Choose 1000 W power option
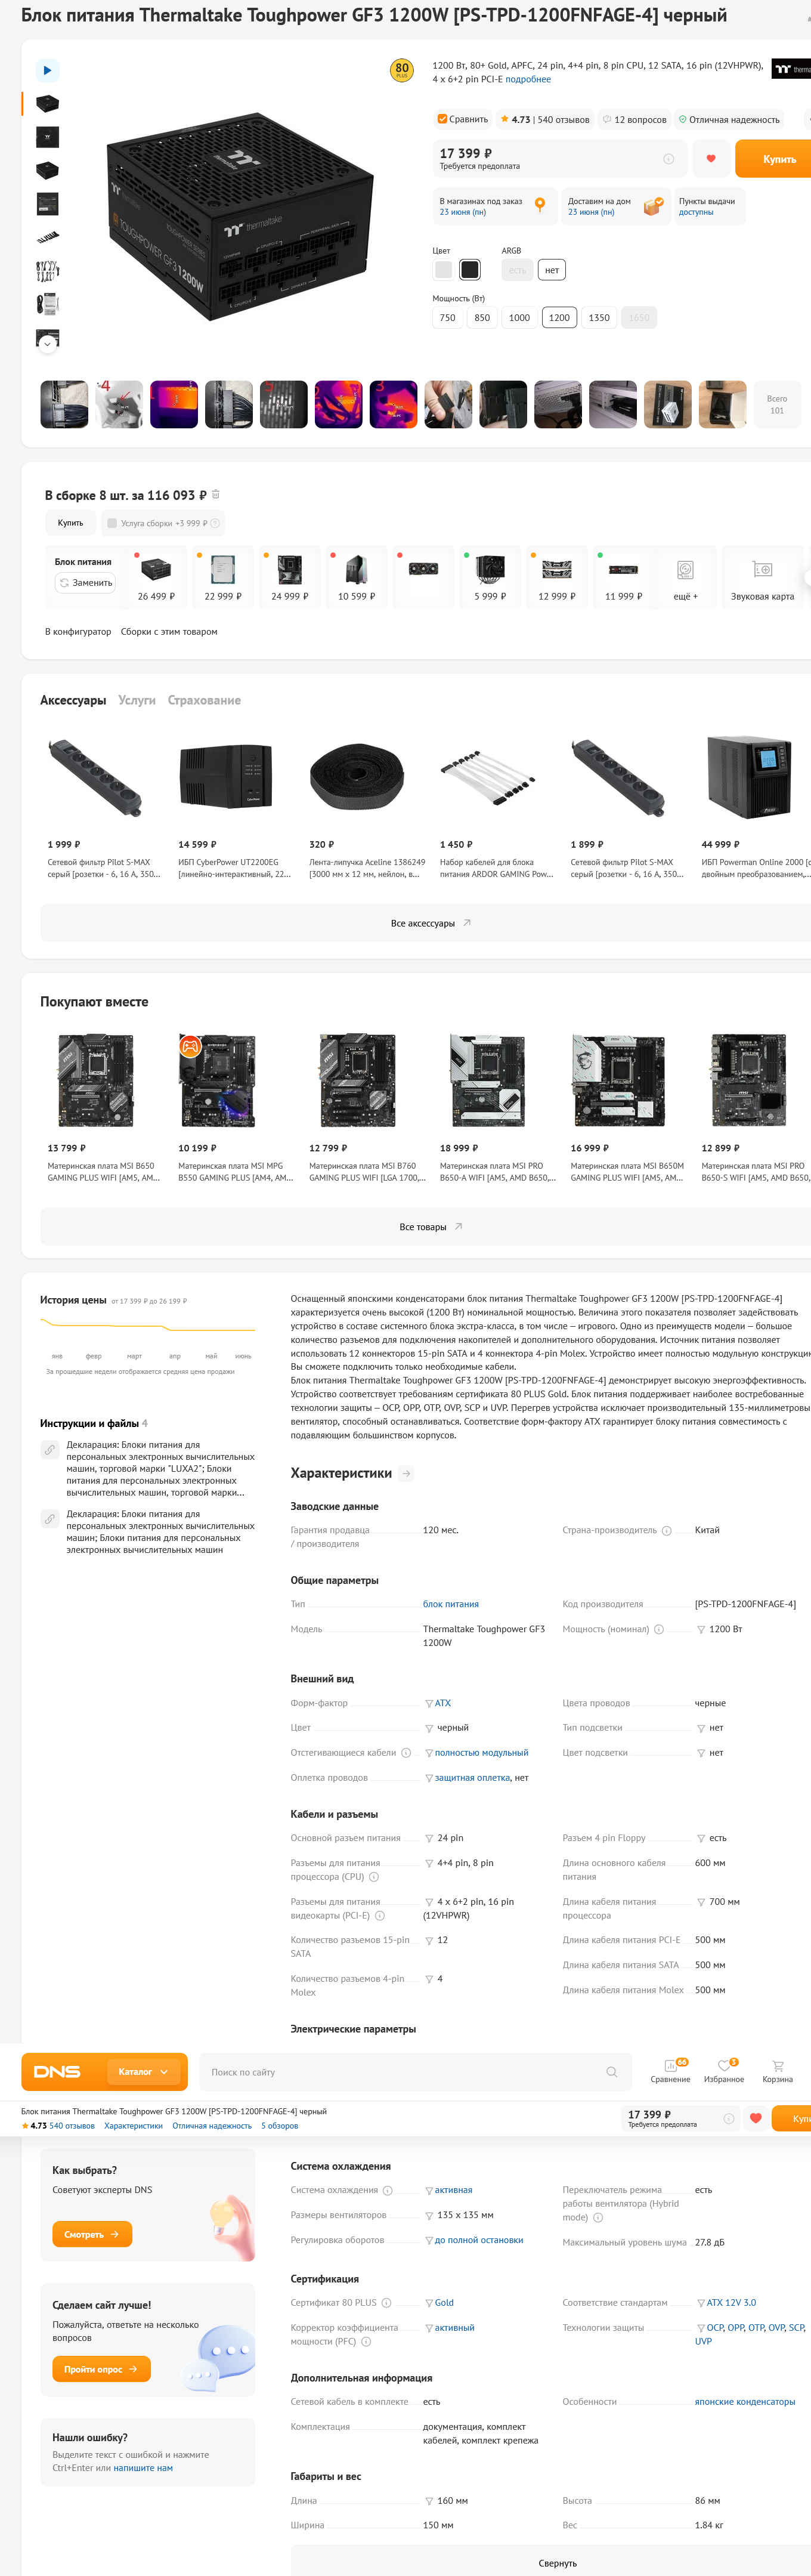 coord(519,318)
